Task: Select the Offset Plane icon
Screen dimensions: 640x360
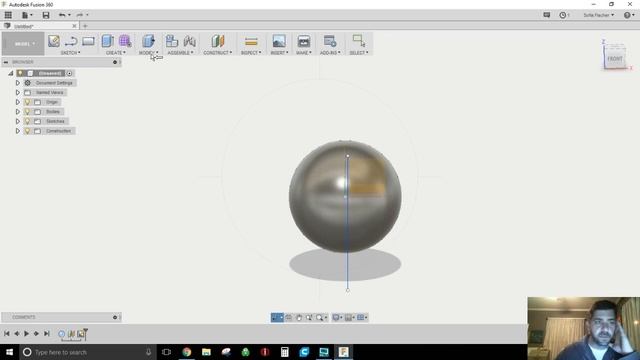Action: click(218, 41)
